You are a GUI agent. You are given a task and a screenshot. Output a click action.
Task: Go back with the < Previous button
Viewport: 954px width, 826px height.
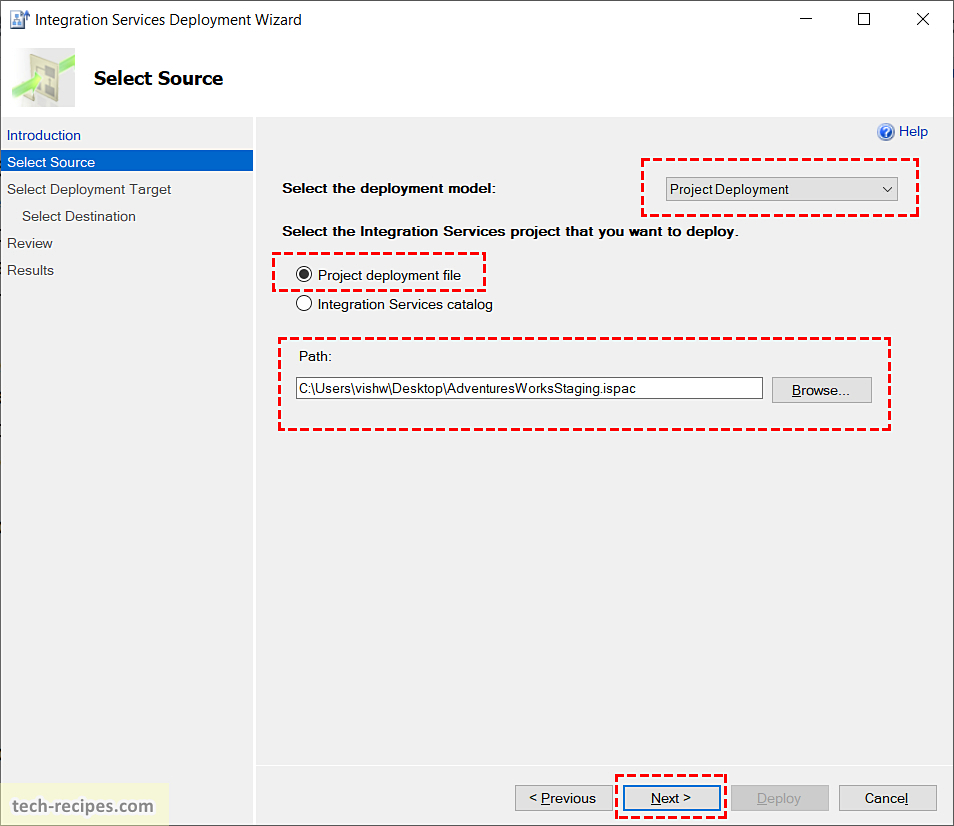point(563,797)
